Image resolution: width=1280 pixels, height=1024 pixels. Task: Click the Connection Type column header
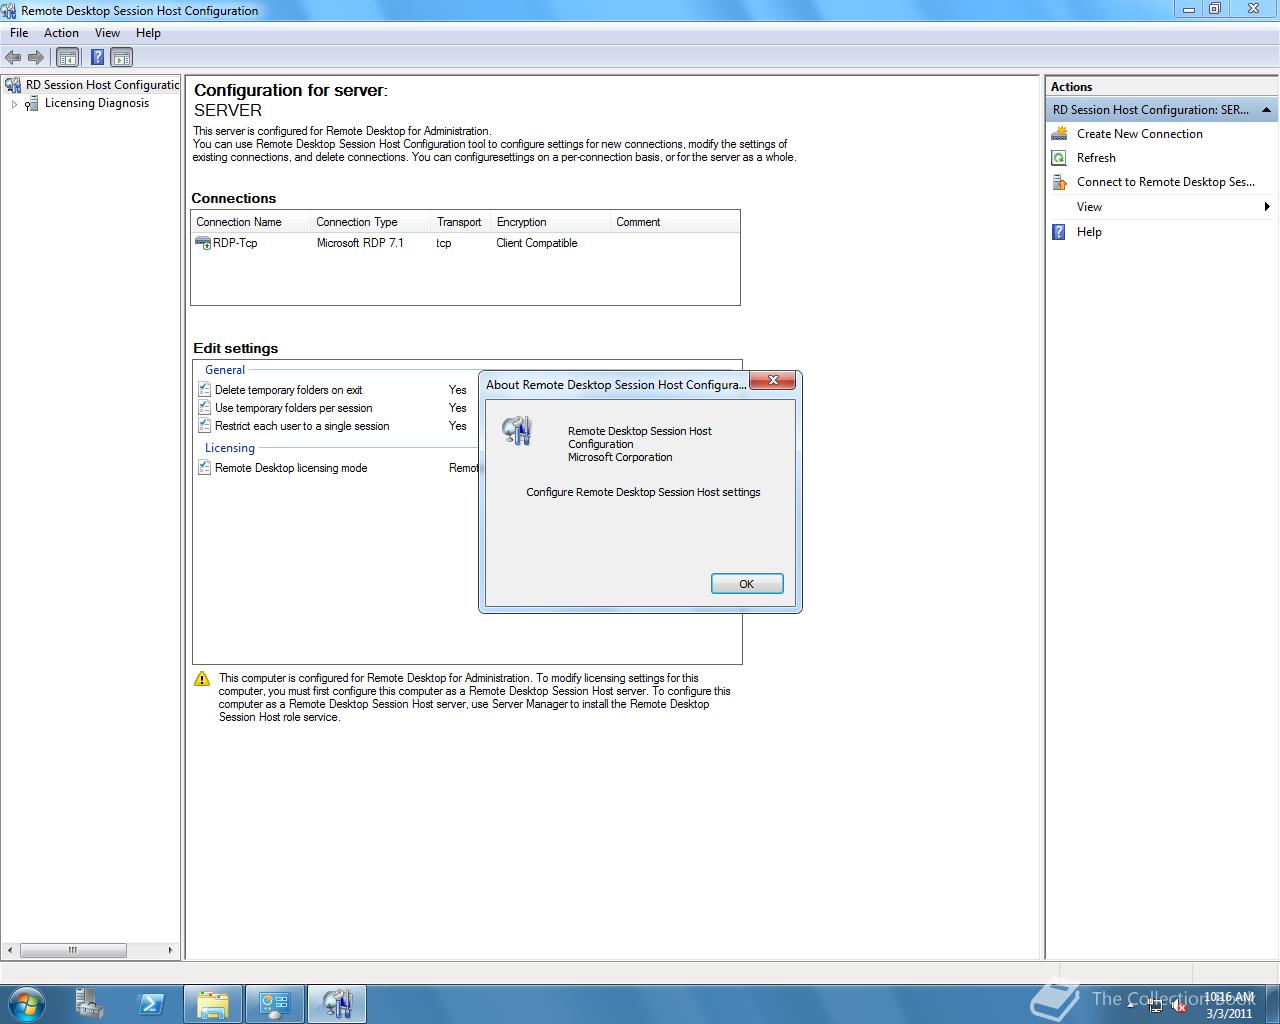coord(371,222)
